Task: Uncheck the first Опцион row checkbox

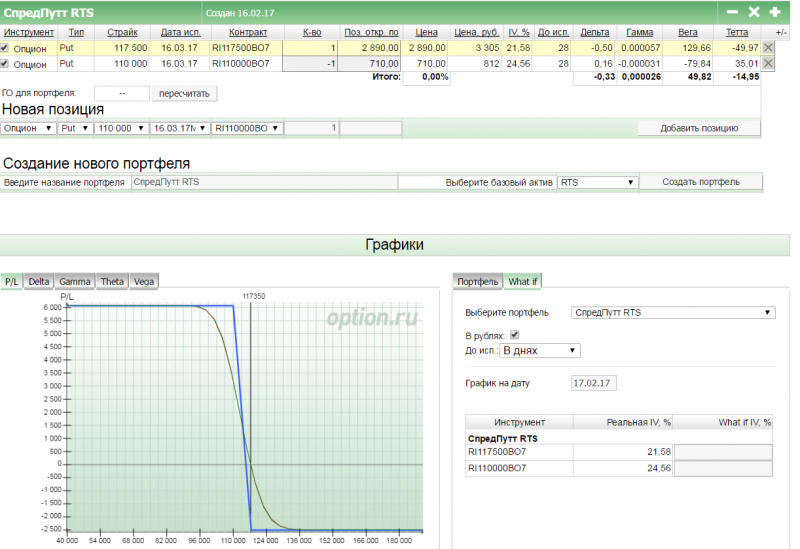Action: (5, 48)
